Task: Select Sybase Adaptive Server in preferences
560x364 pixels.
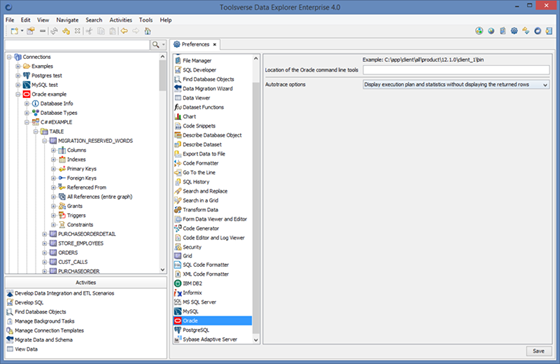Action: (x=210, y=339)
